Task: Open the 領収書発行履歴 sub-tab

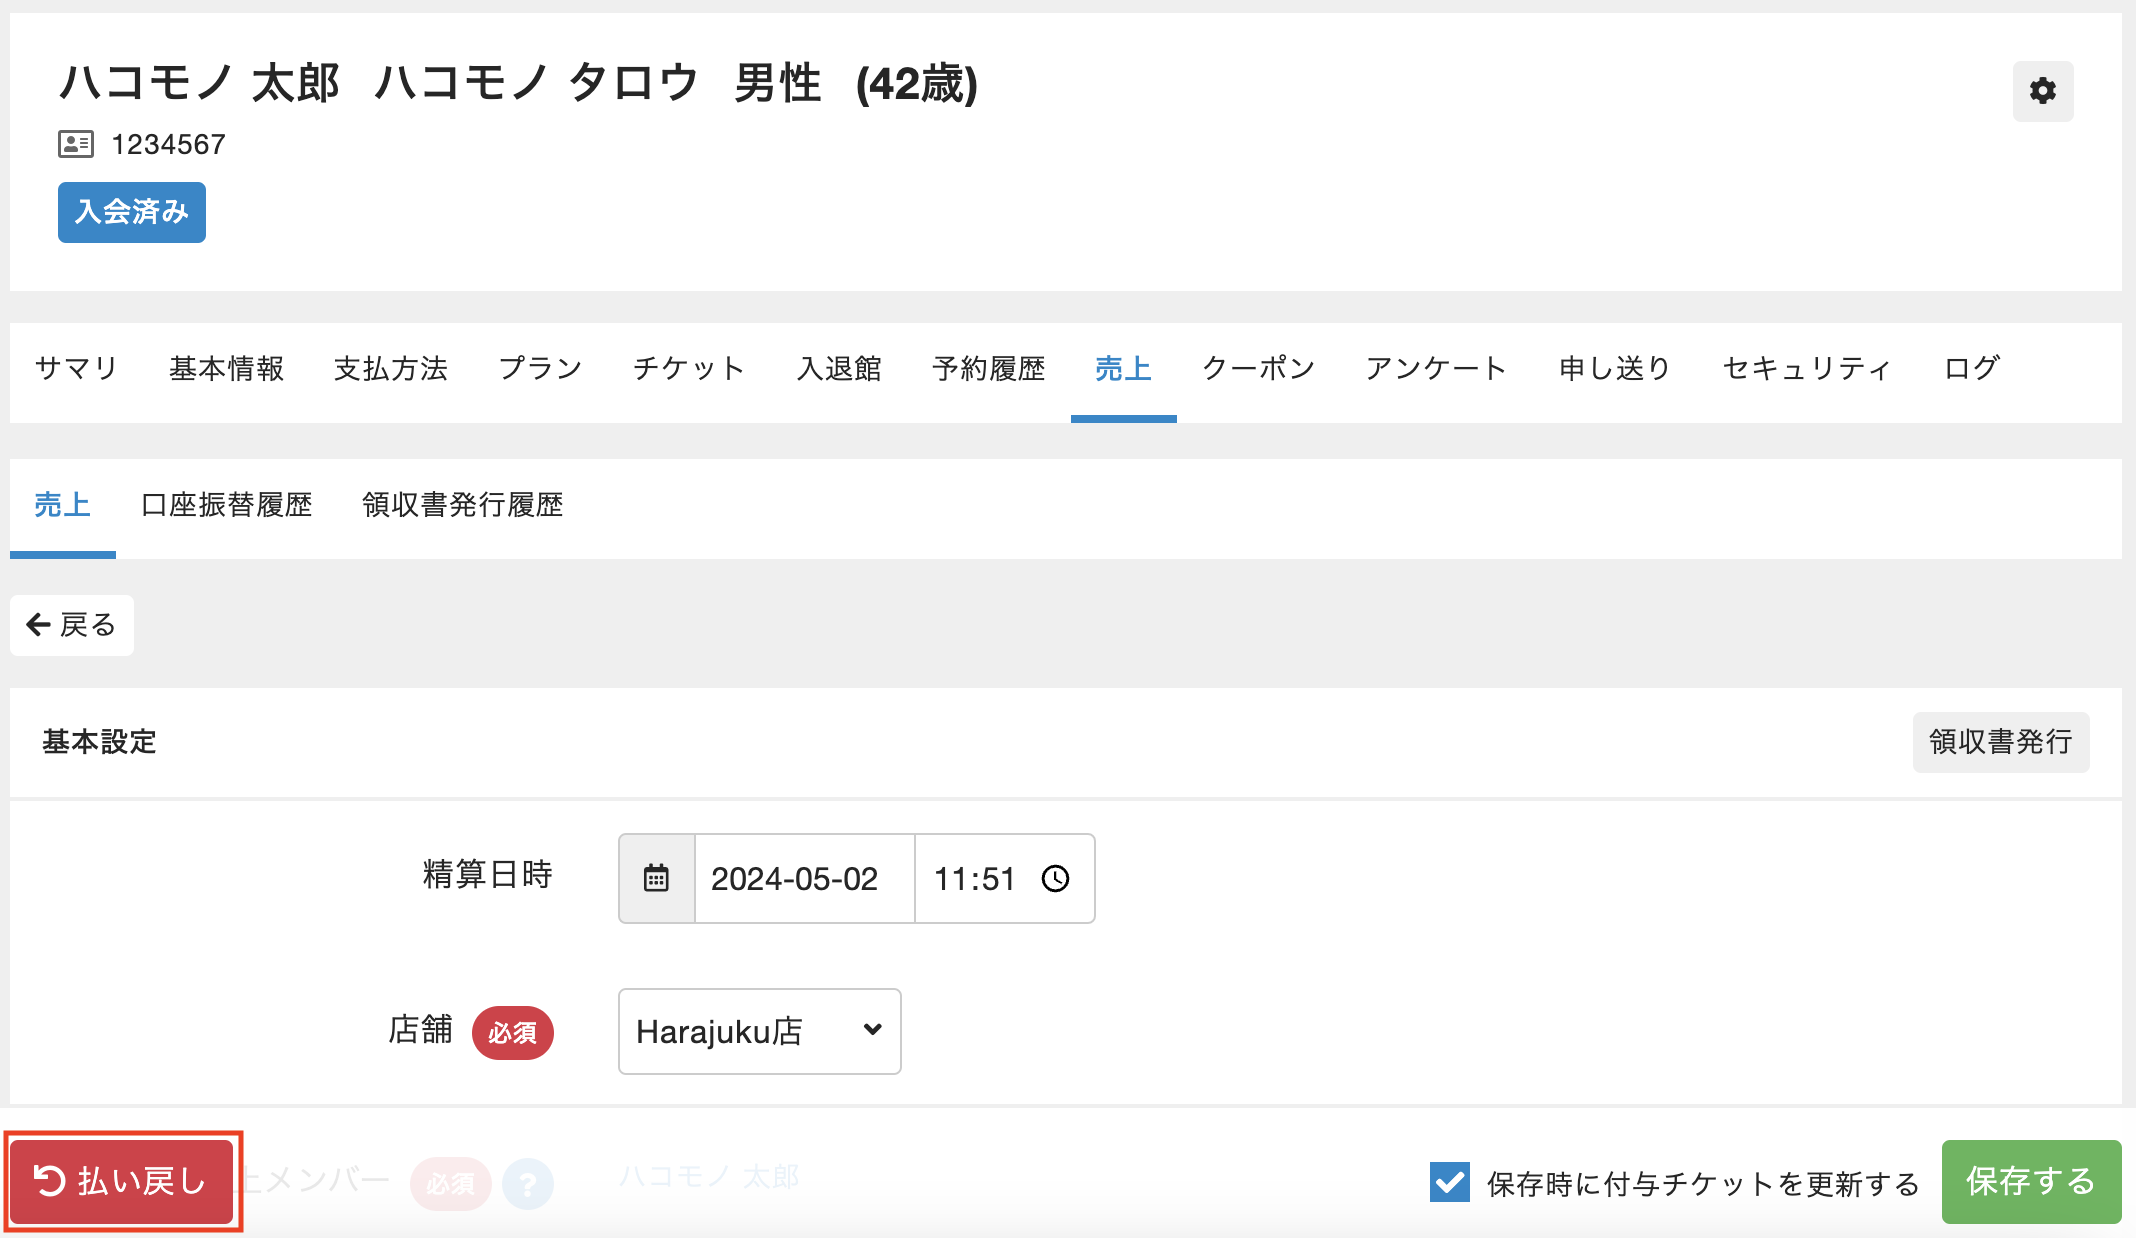Action: coord(462,505)
